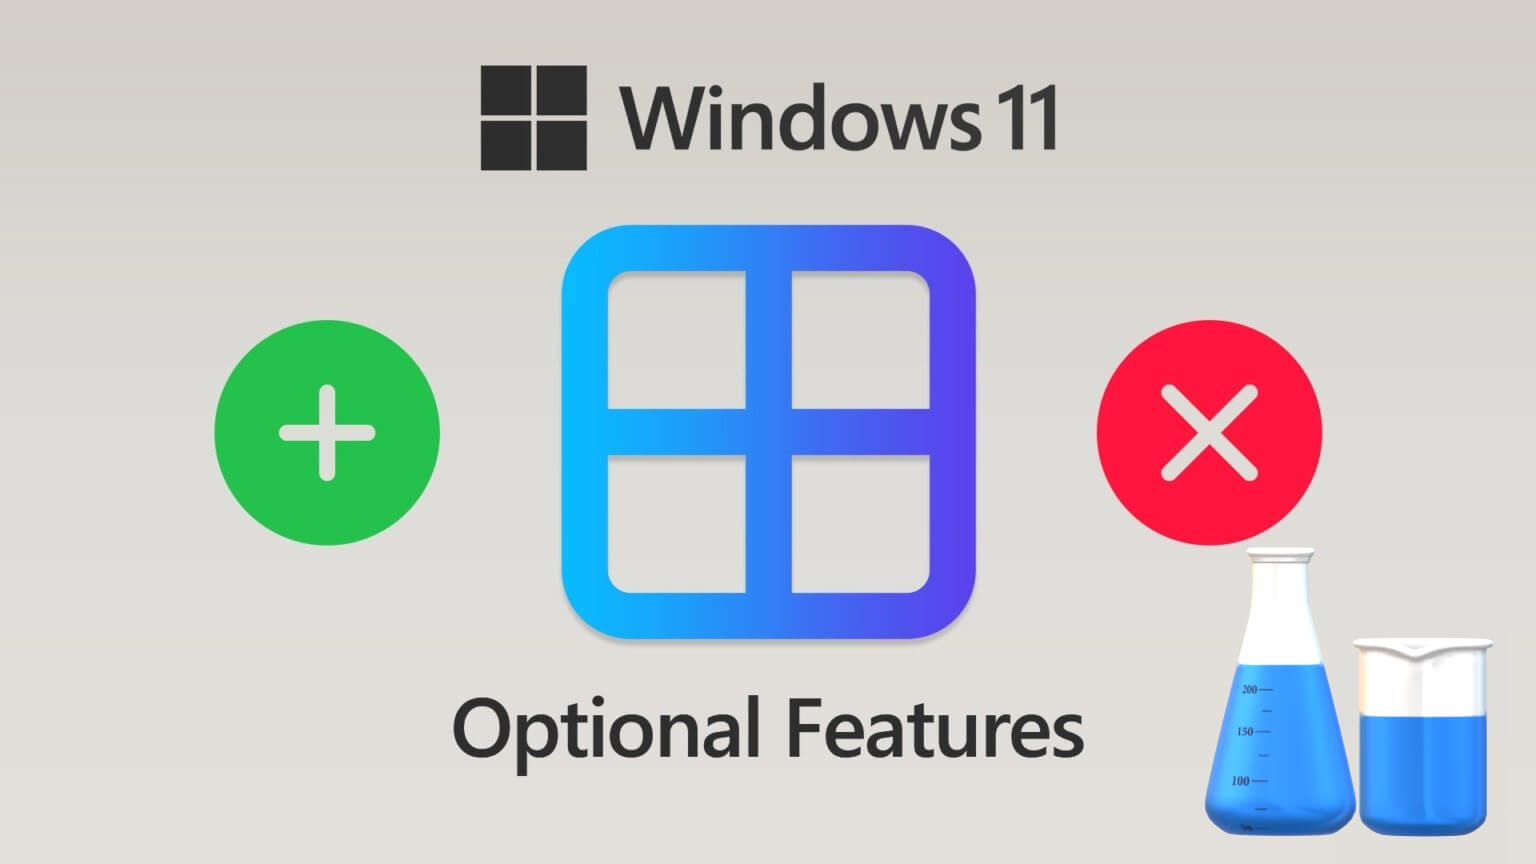Click the word "Windows" in the title

pyautogui.click(x=800, y=118)
